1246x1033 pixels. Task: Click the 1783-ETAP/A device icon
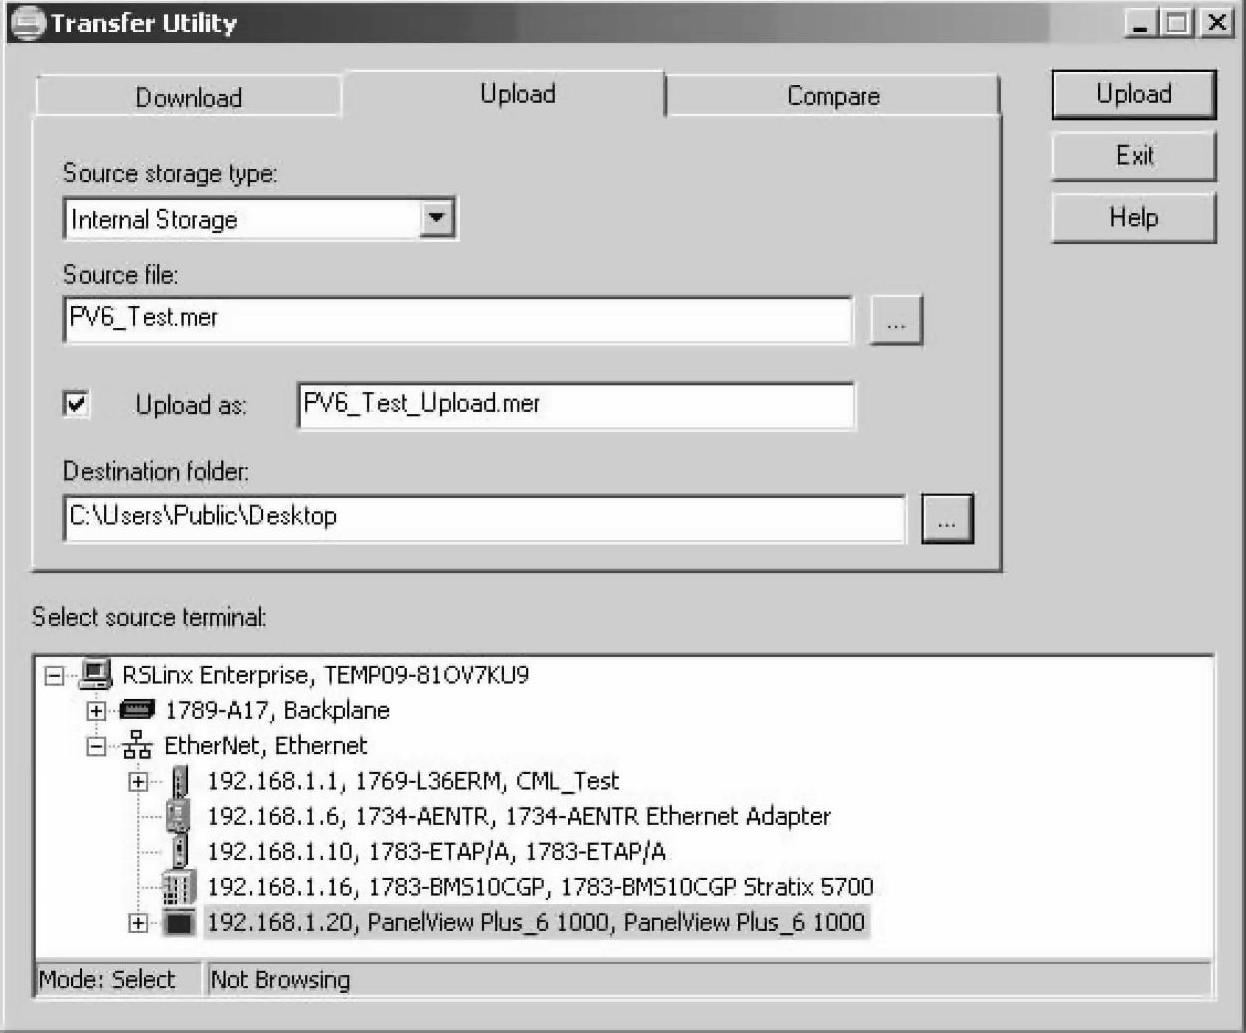180,851
